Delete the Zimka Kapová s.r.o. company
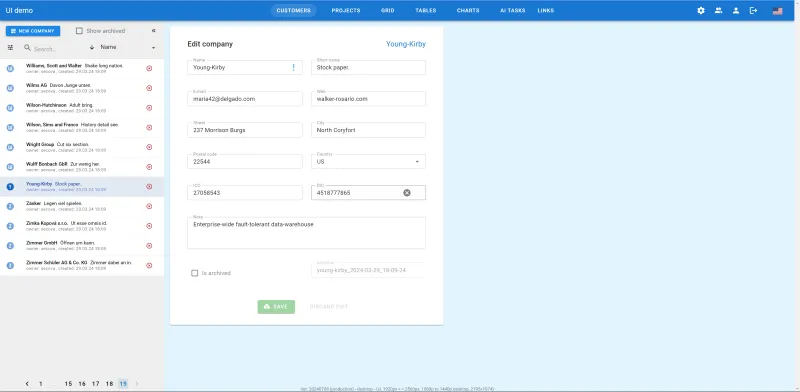Image resolution: width=800 pixels, height=392 pixels. 149,226
